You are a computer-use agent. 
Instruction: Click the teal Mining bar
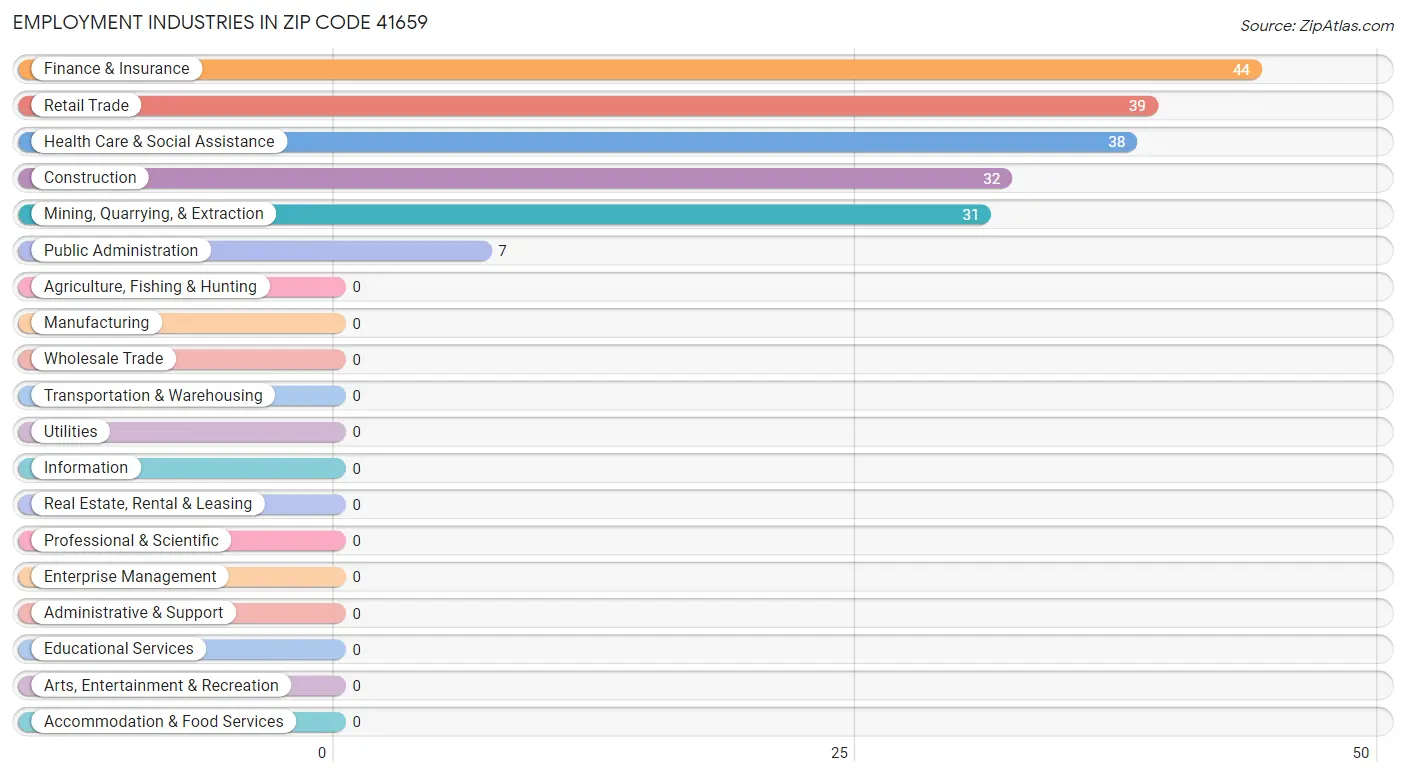[x=504, y=214]
